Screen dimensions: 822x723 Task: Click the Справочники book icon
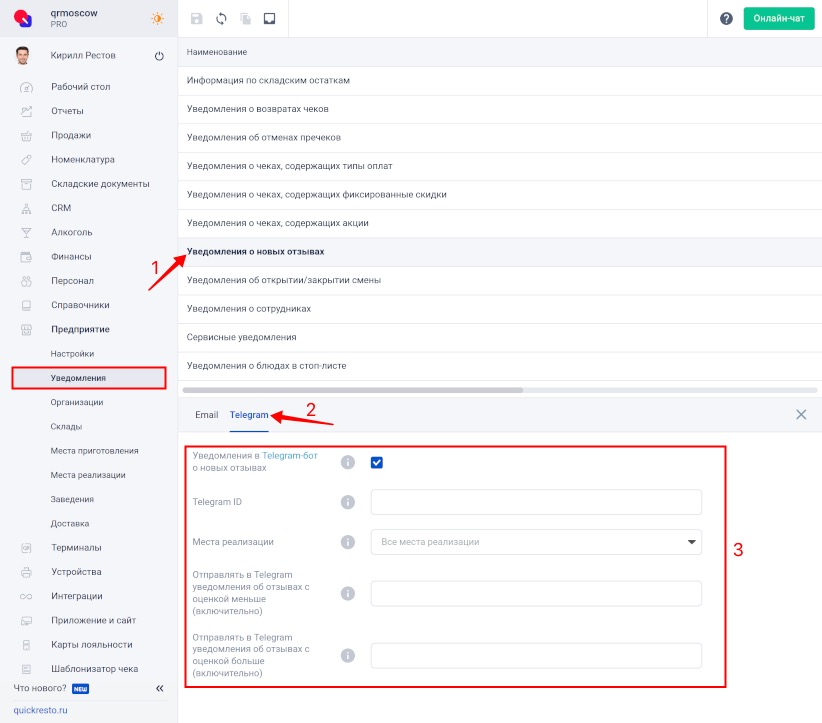pyautogui.click(x=26, y=305)
